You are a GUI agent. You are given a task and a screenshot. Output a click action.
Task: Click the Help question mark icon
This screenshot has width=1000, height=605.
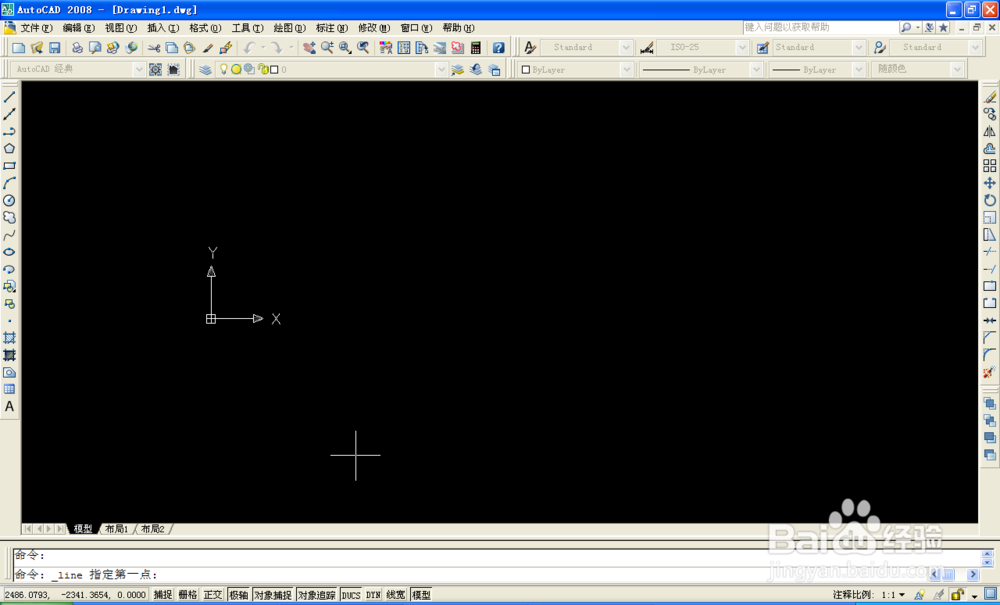tap(499, 48)
